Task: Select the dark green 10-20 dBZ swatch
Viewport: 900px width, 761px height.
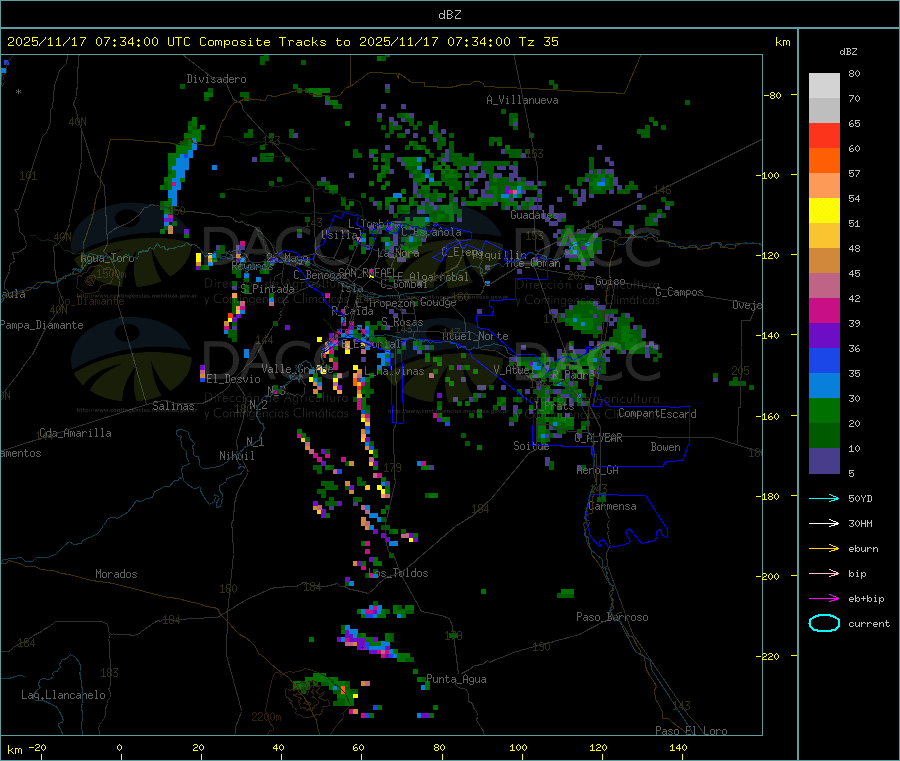Action: pos(824,436)
